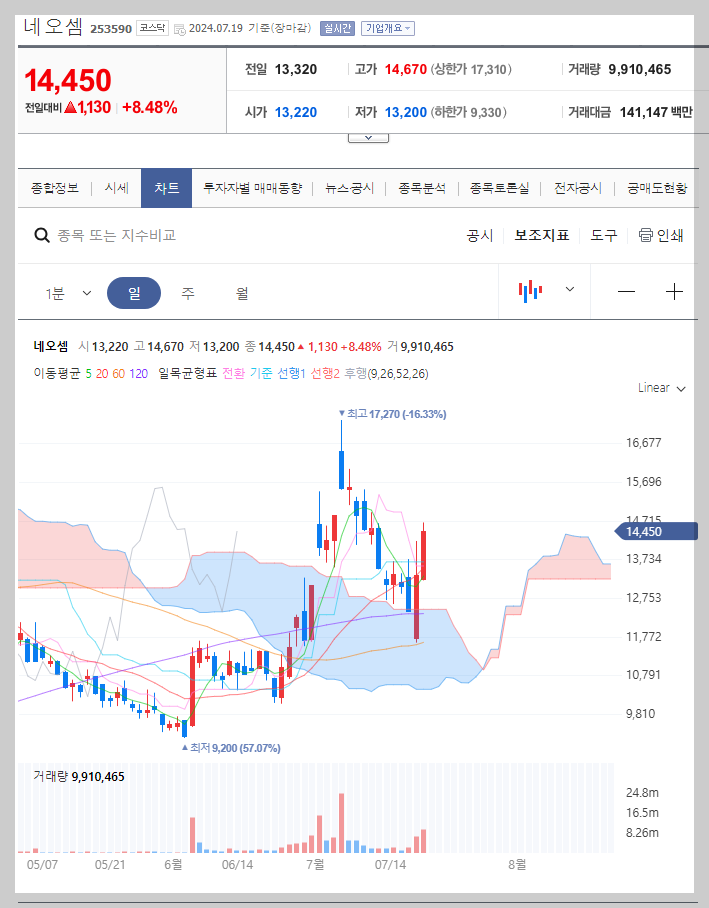Collapse the price summary with the chevron arrow
709x908 pixels.
pyautogui.click(x=368, y=137)
